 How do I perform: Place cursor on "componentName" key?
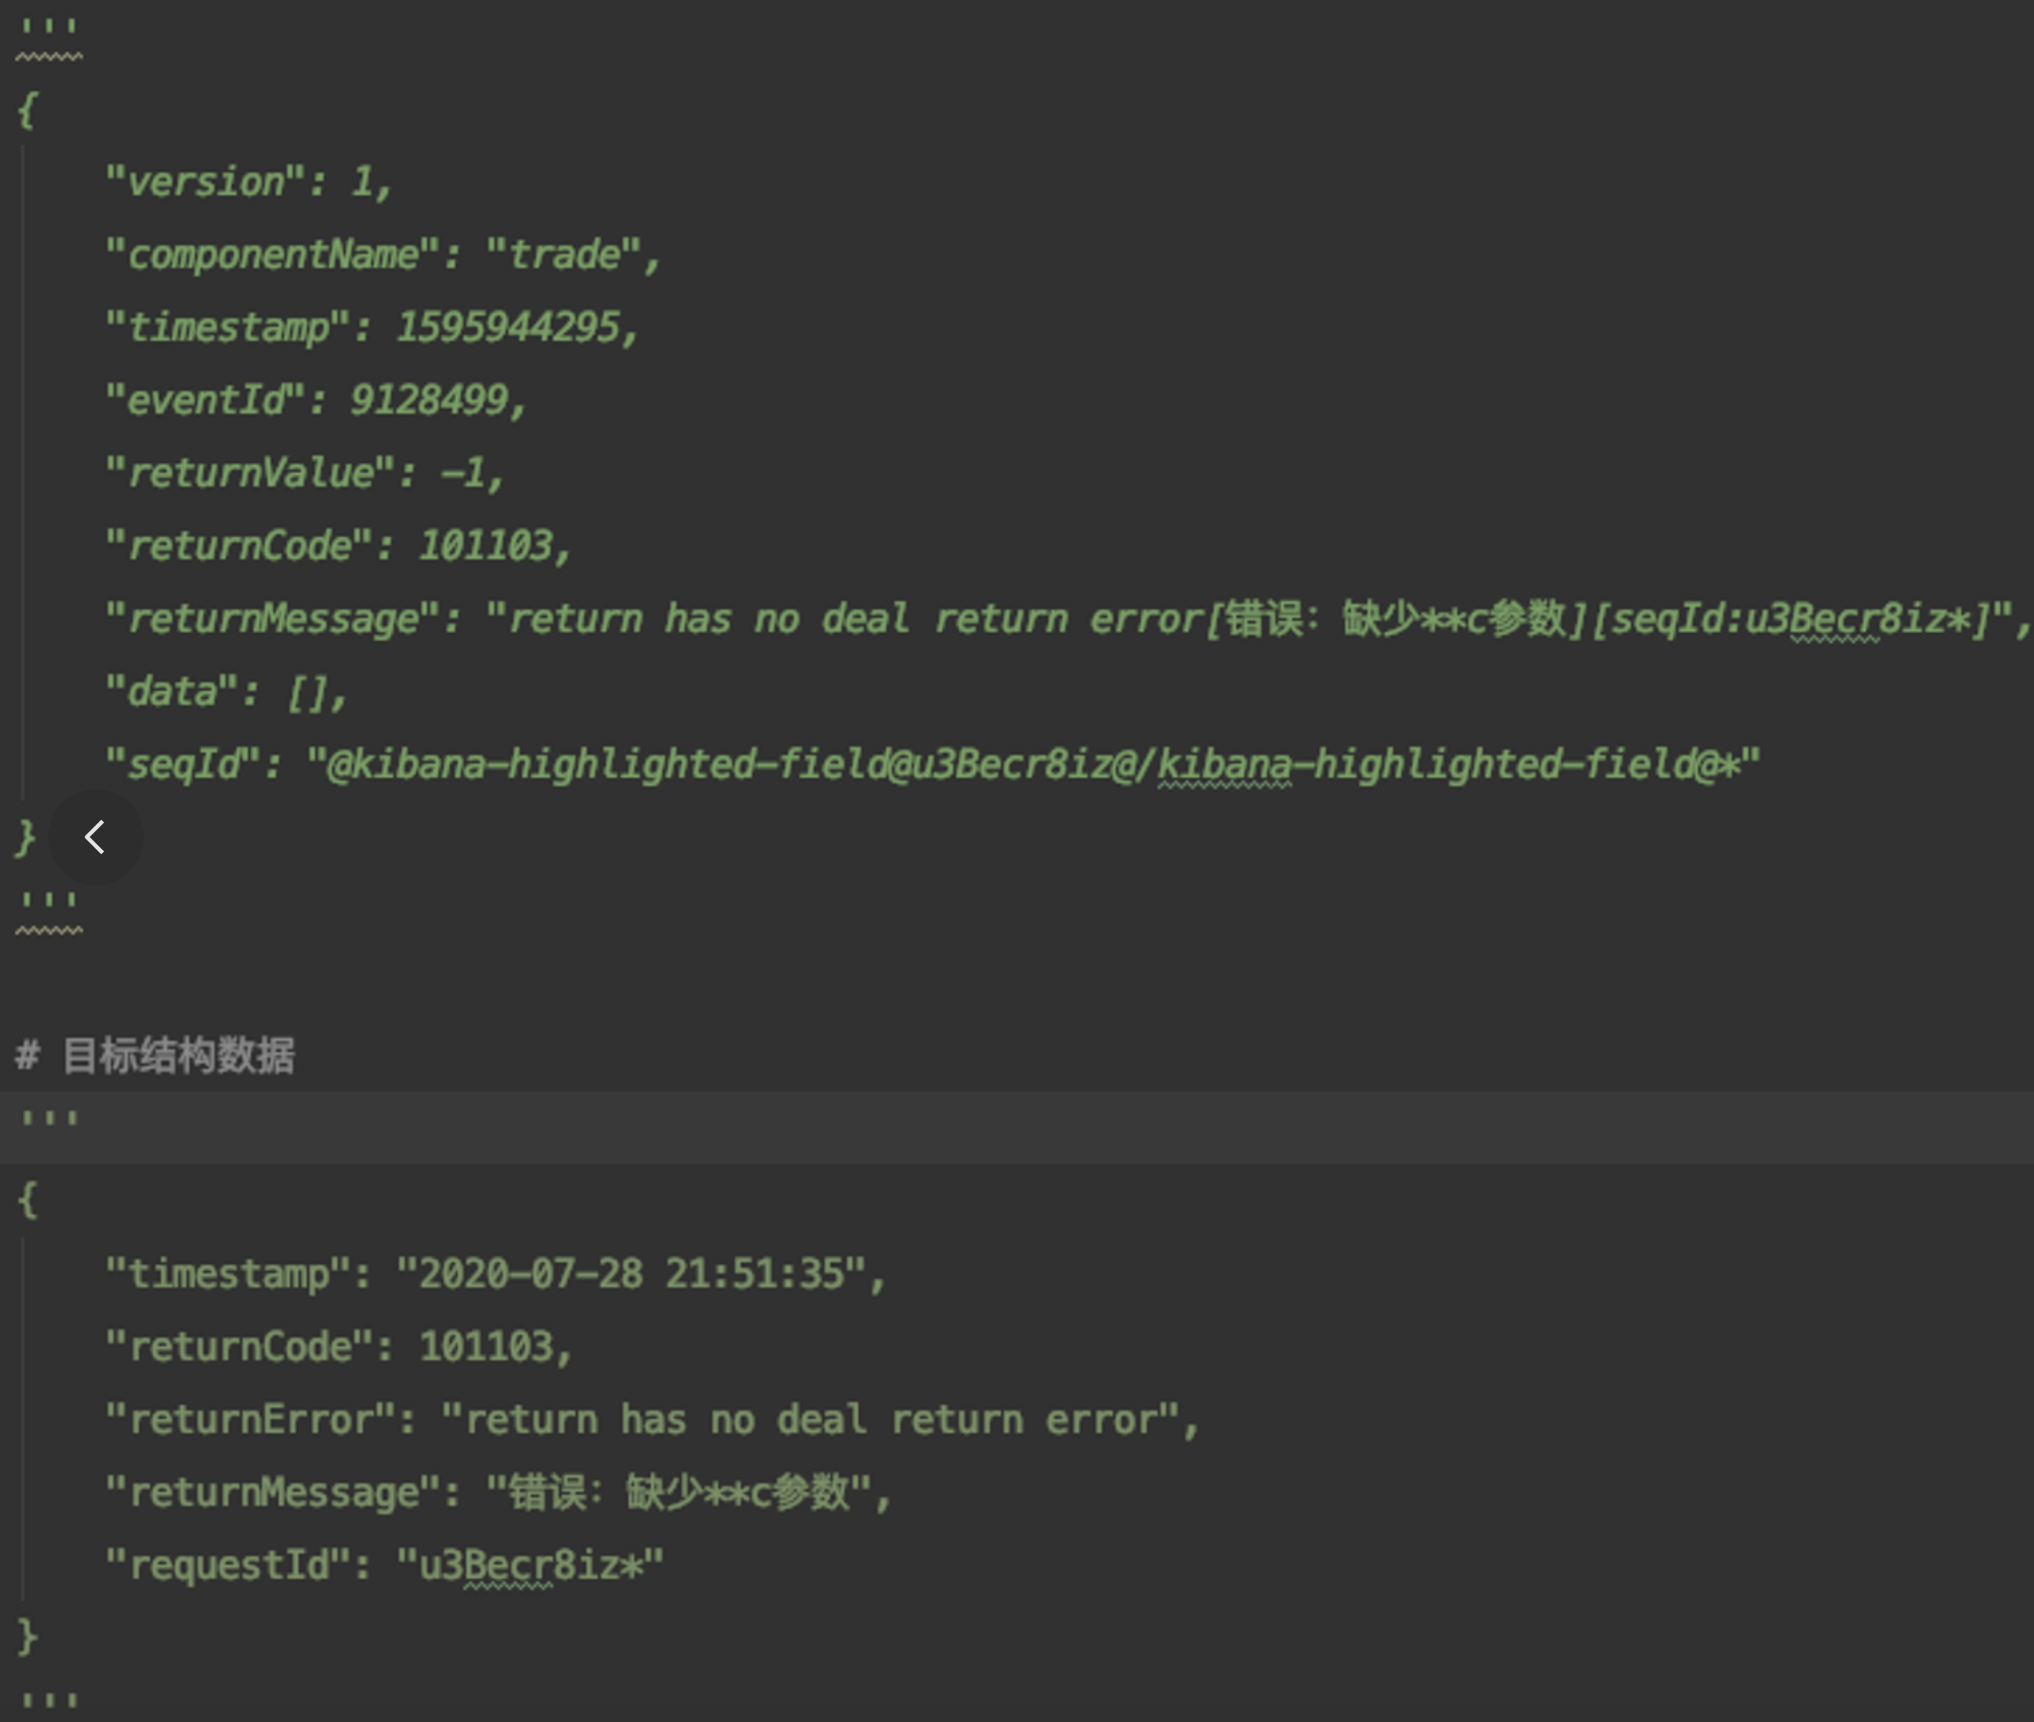click(x=273, y=255)
